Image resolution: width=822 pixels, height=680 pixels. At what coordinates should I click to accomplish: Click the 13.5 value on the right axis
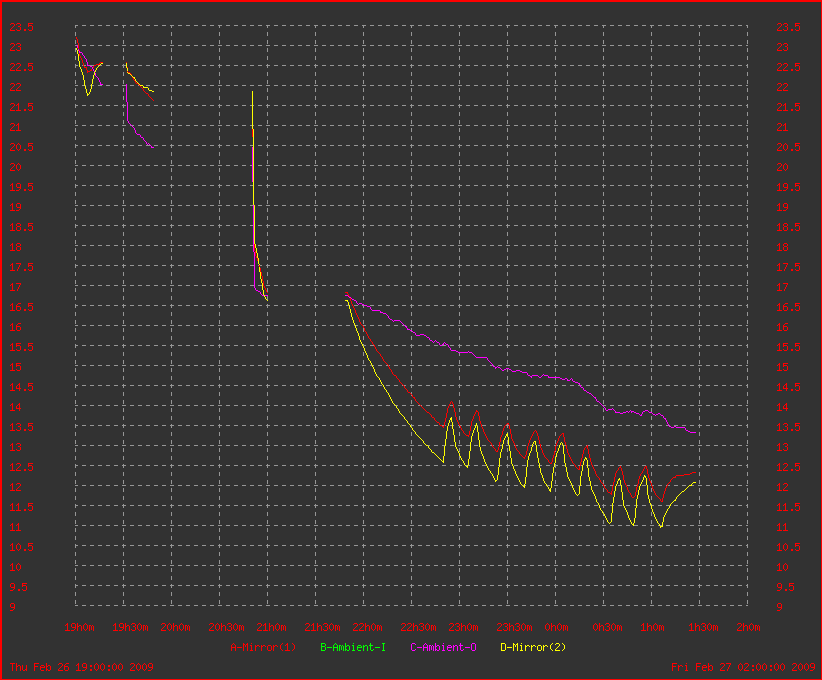[x=788, y=427]
